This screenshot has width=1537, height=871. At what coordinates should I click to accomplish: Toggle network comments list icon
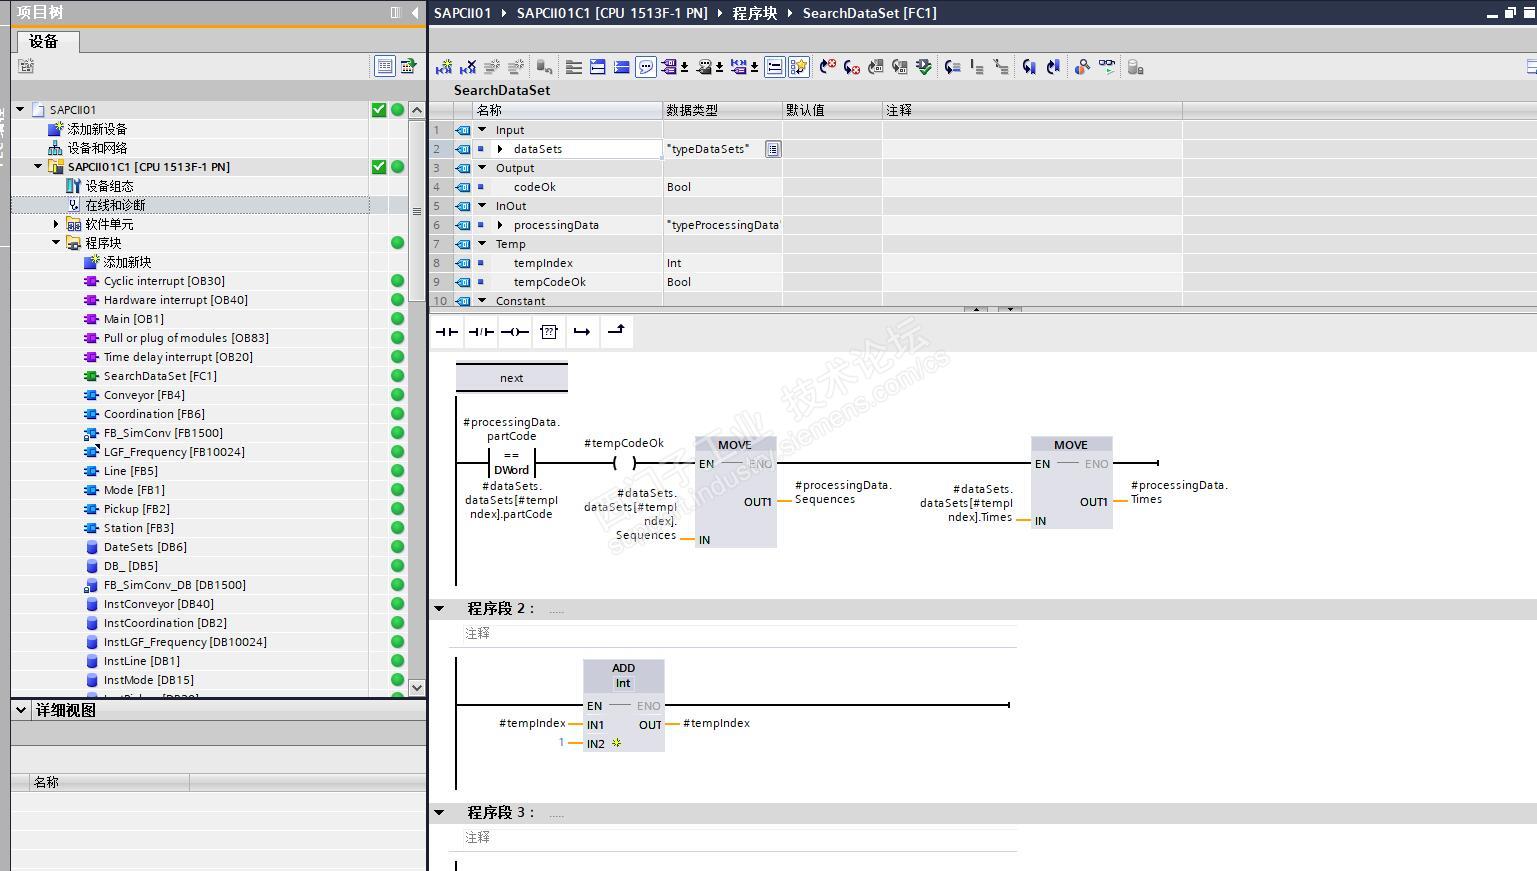coord(774,67)
